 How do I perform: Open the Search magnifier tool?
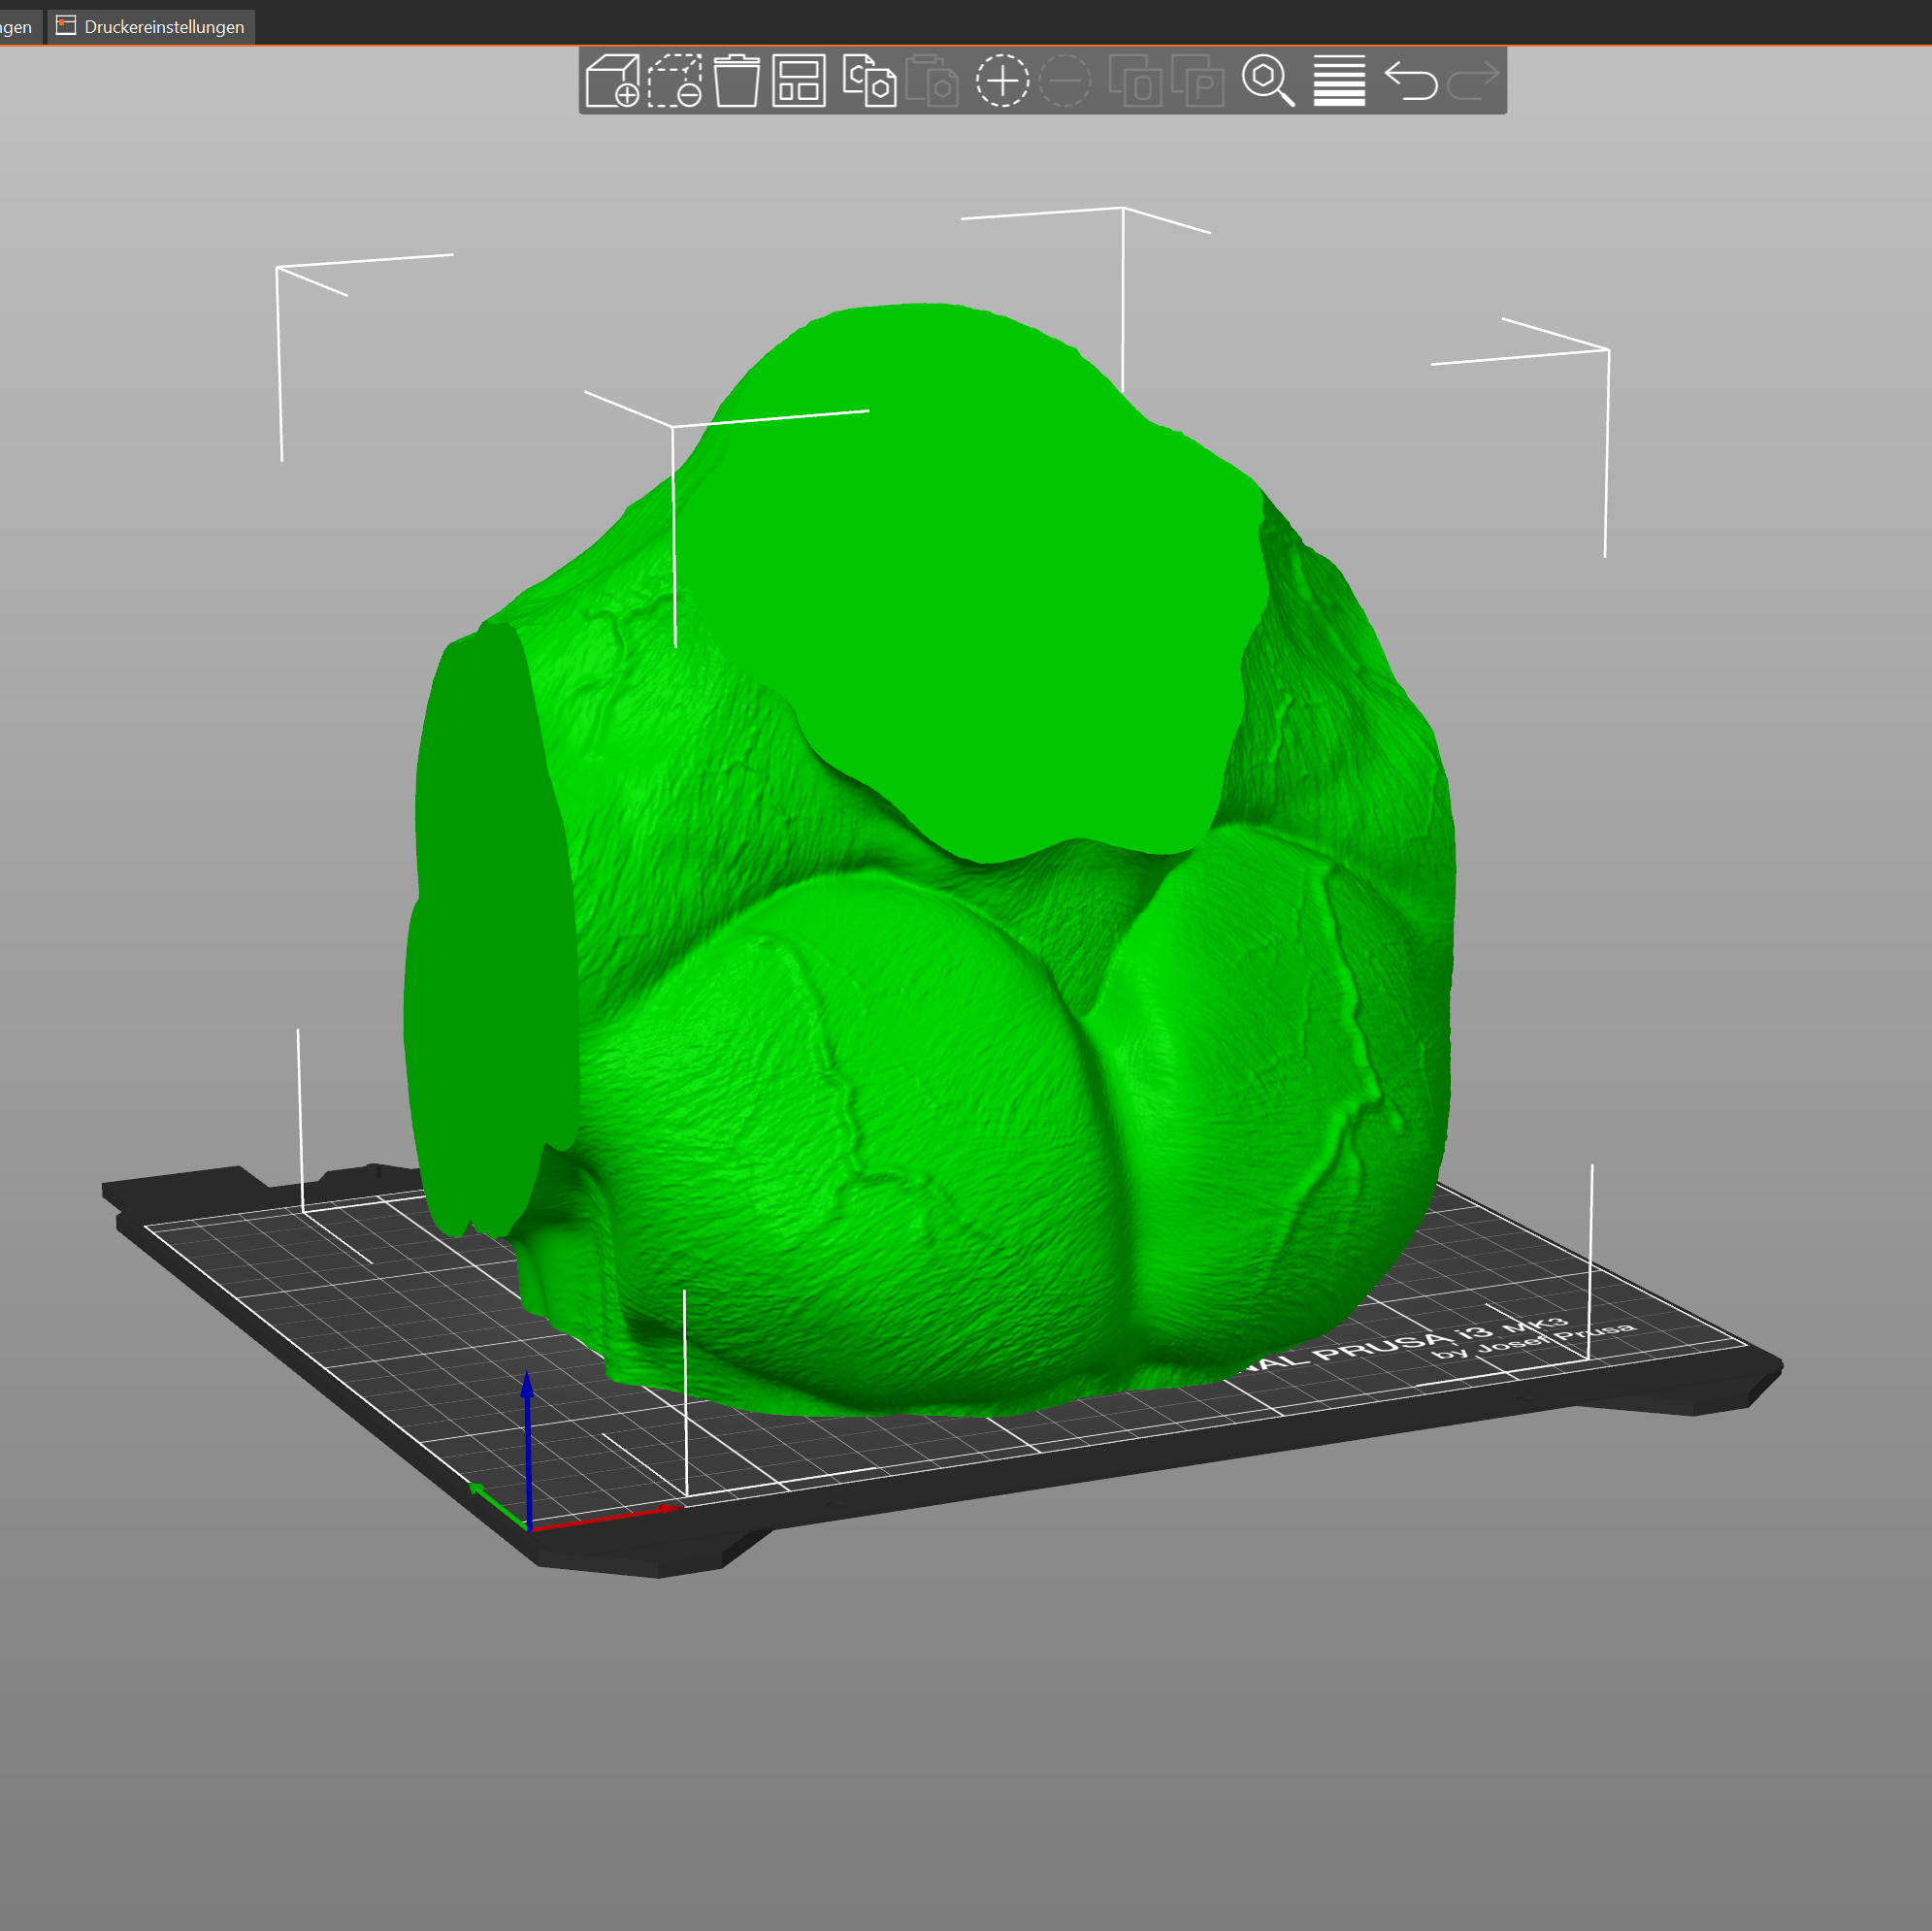tap(1267, 81)
